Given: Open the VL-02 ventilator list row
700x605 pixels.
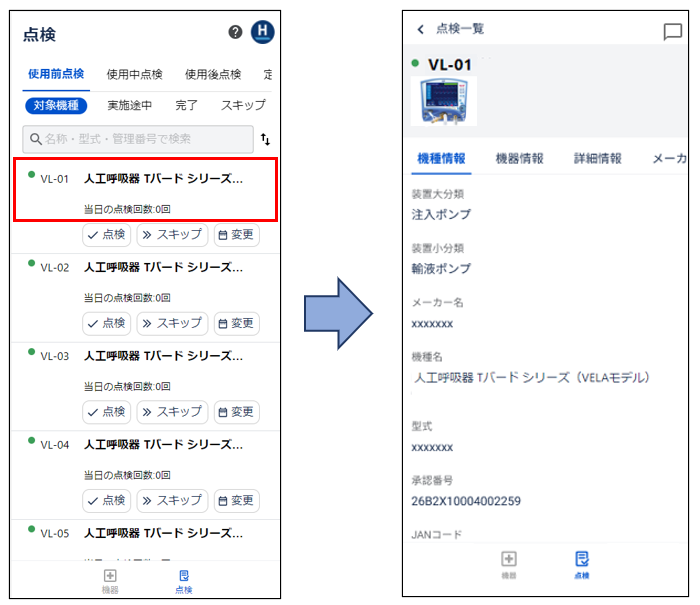Looking at the screenshot, I should [x=146, y=282].
